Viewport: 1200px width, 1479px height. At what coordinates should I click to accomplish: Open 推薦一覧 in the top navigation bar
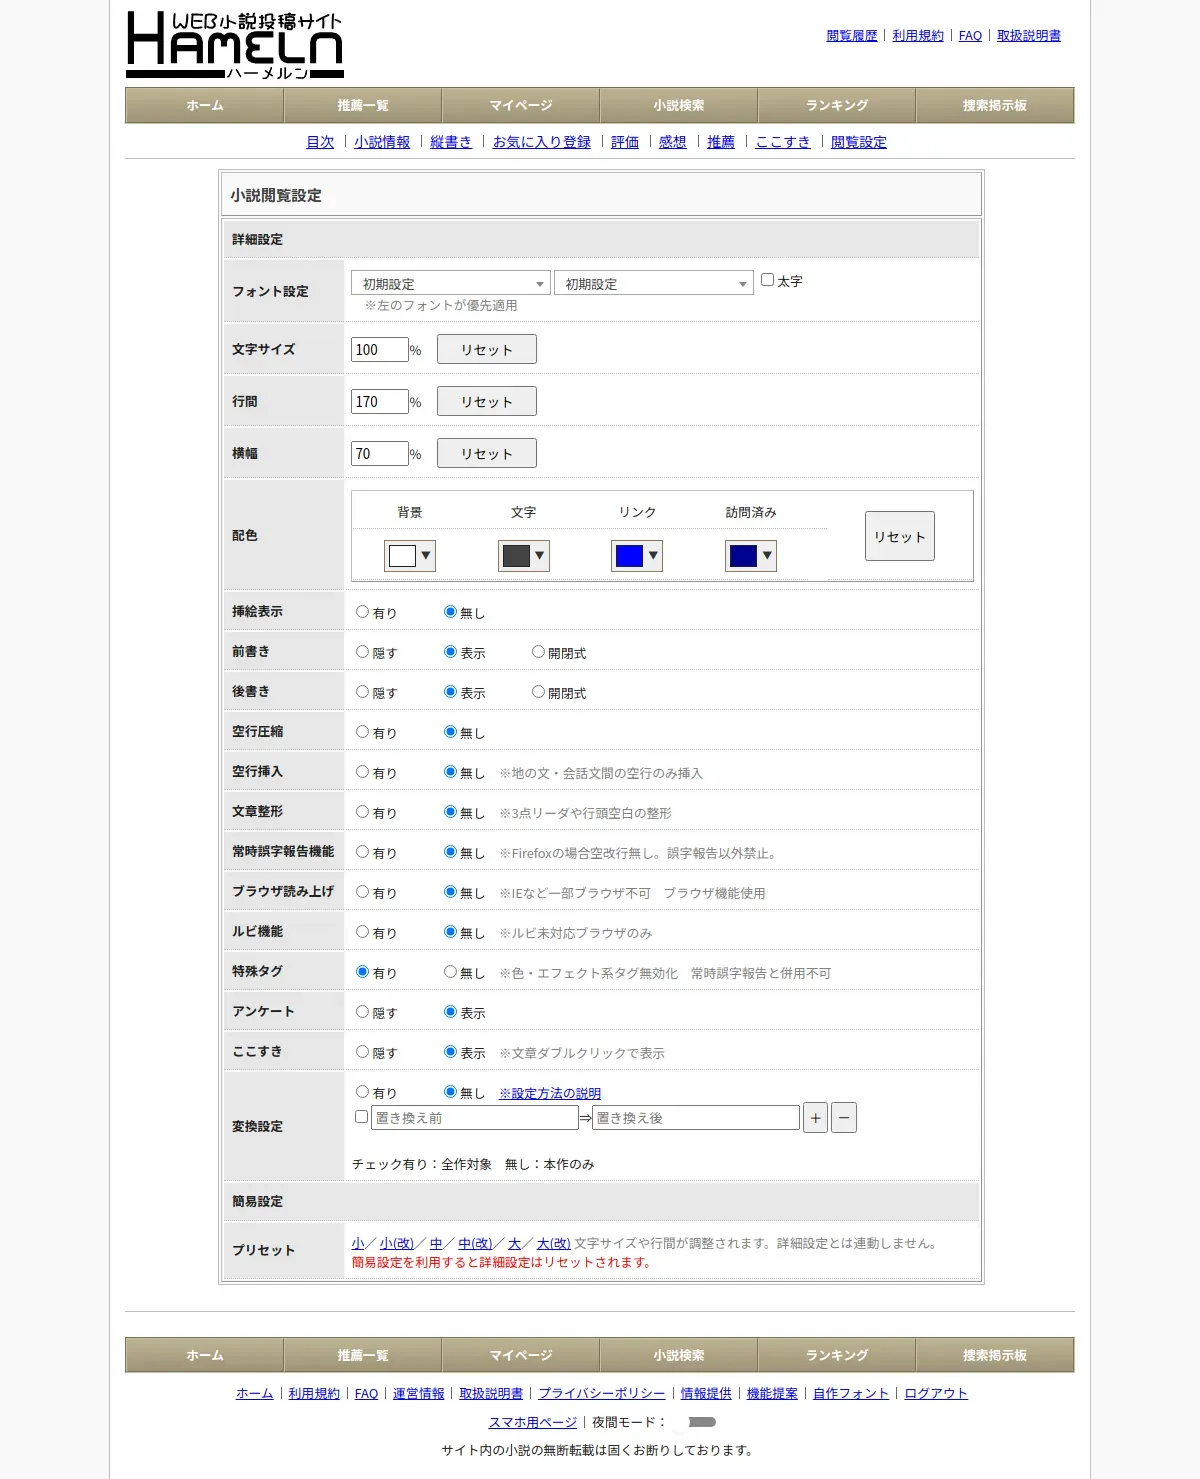pyautogui.click(x=363, y=105)
